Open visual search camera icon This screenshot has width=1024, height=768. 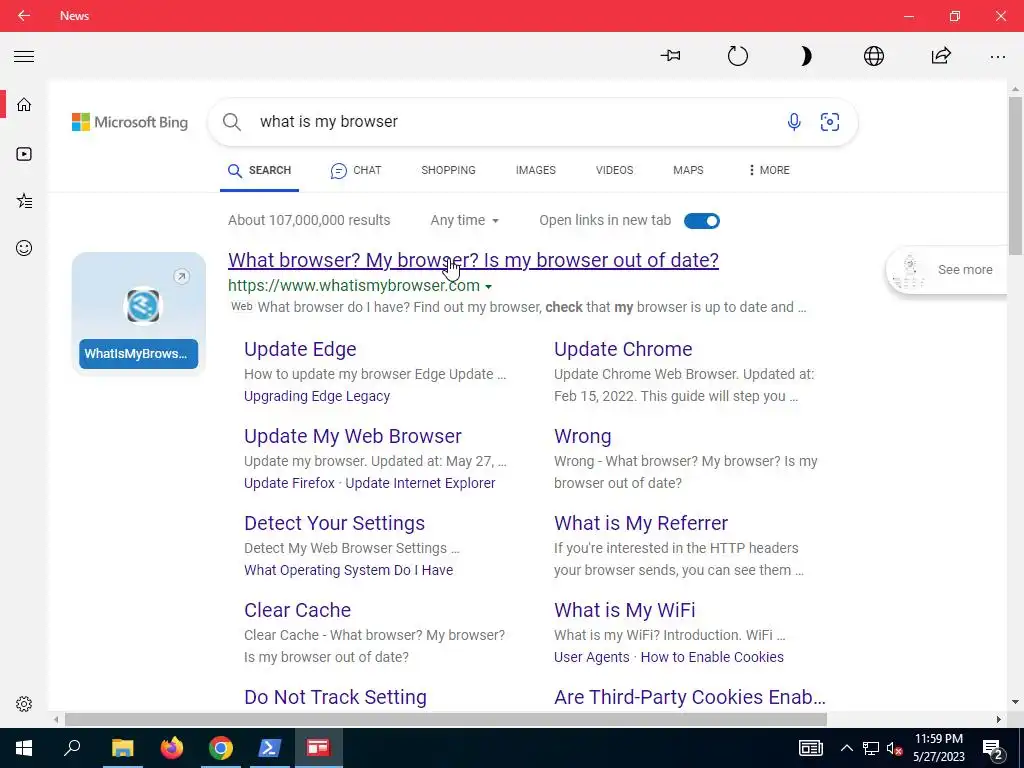[830, 122]
